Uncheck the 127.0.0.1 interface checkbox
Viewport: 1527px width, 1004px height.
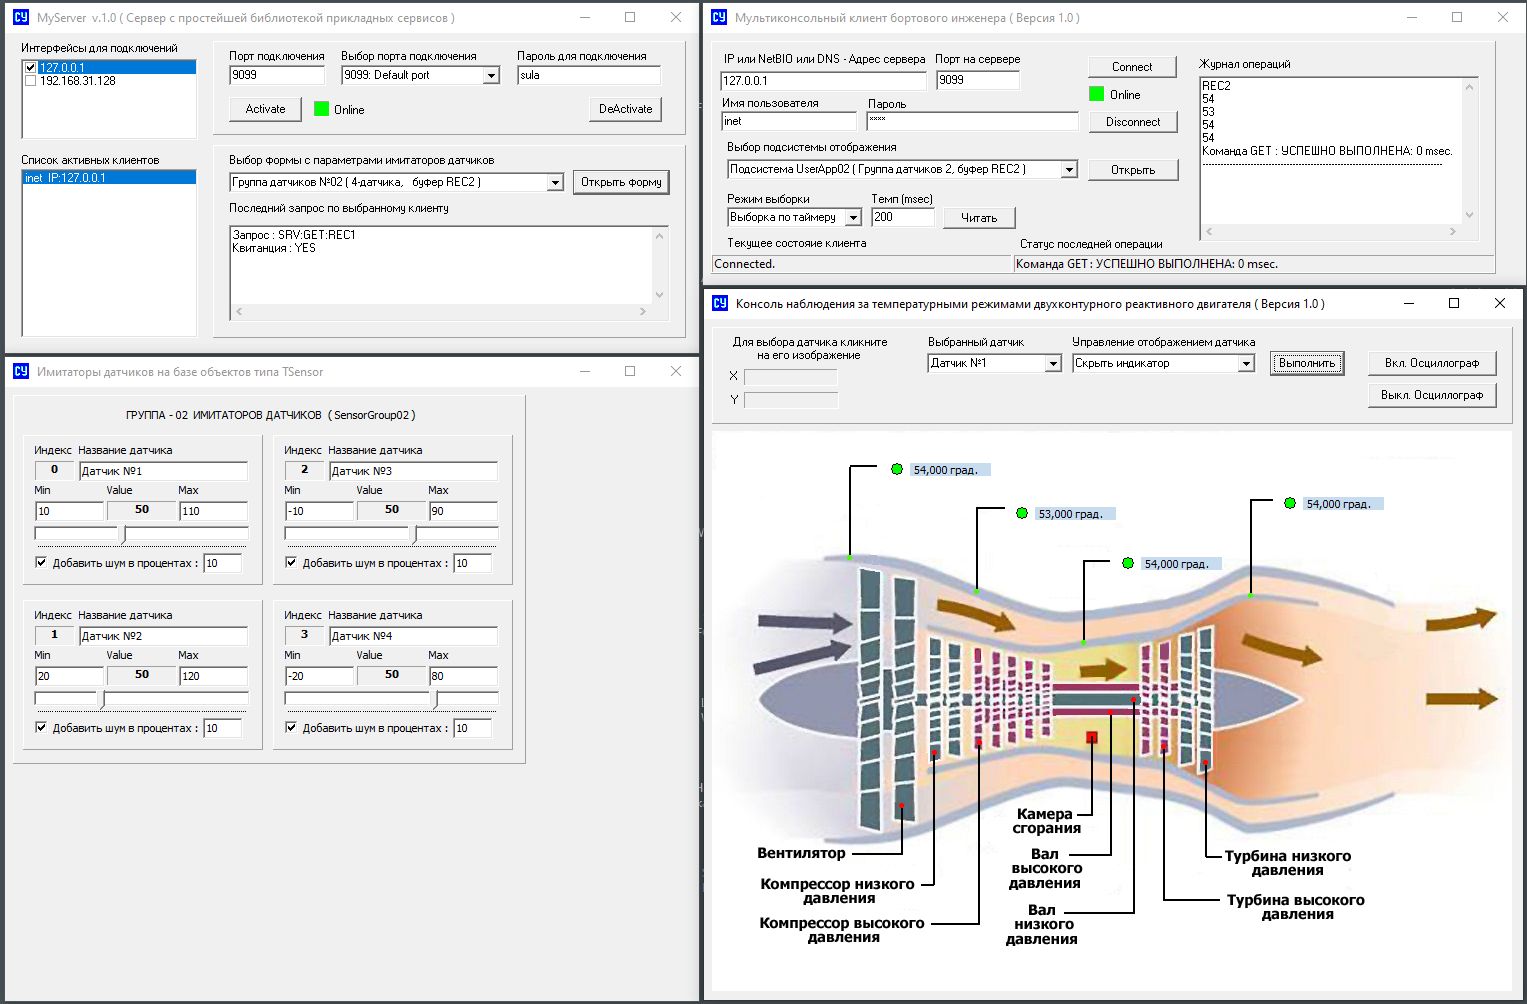[x=30, y=68]
